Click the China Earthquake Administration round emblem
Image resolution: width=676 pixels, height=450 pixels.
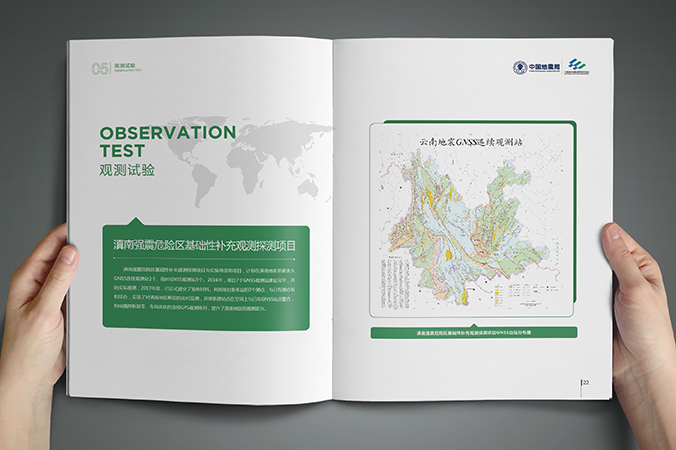(x=519, y=68)
